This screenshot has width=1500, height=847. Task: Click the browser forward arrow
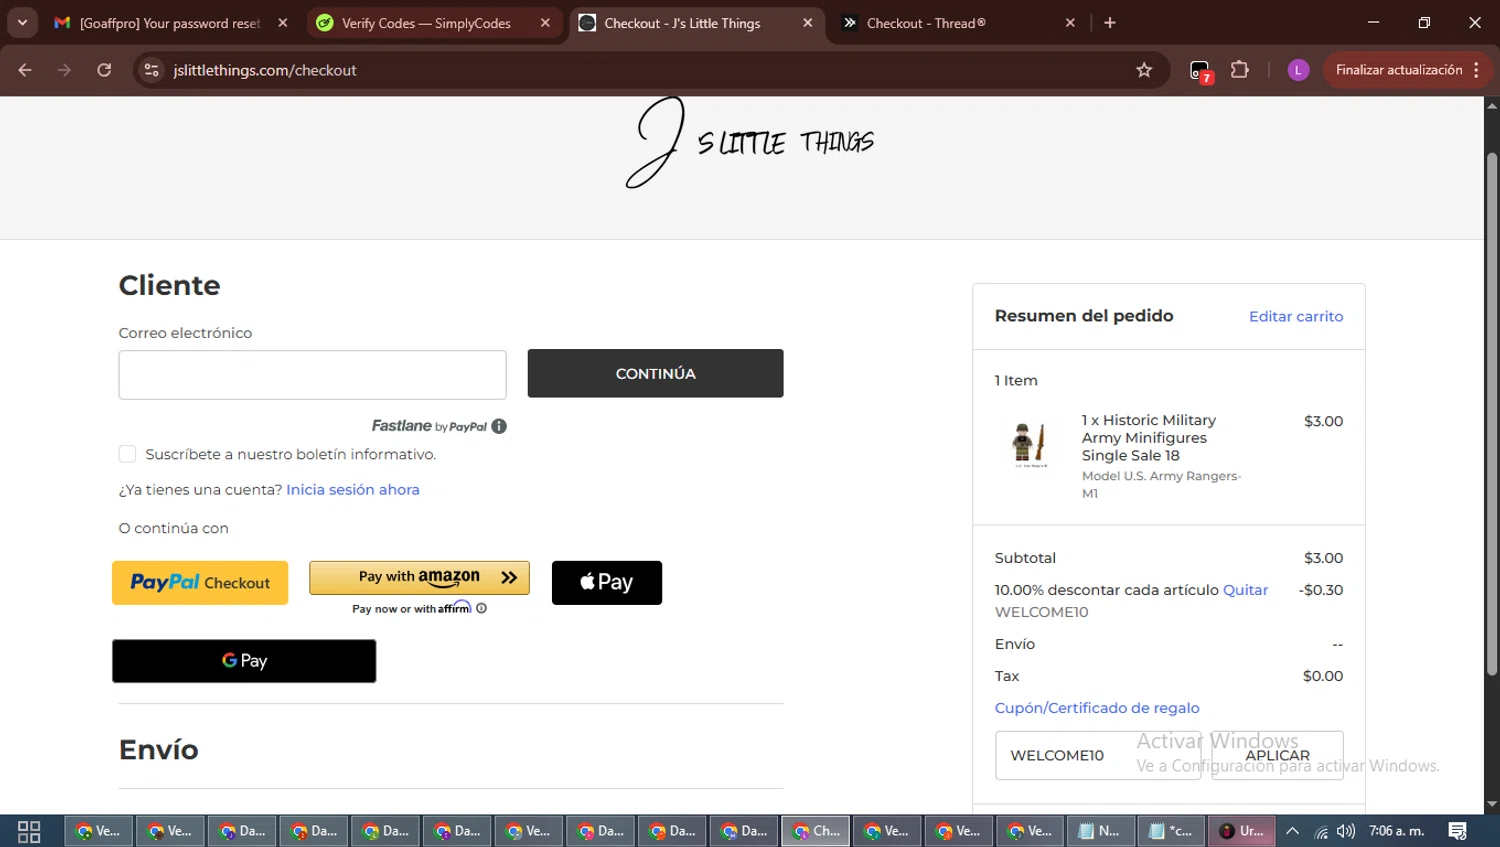point(64,70)
